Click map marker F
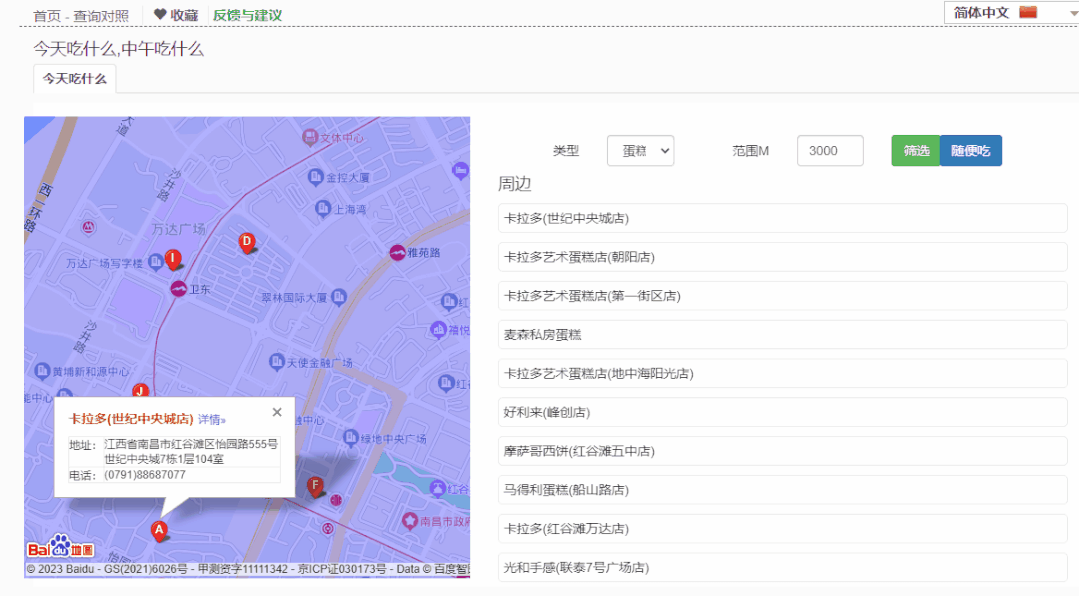 click(x=315, y=487)
